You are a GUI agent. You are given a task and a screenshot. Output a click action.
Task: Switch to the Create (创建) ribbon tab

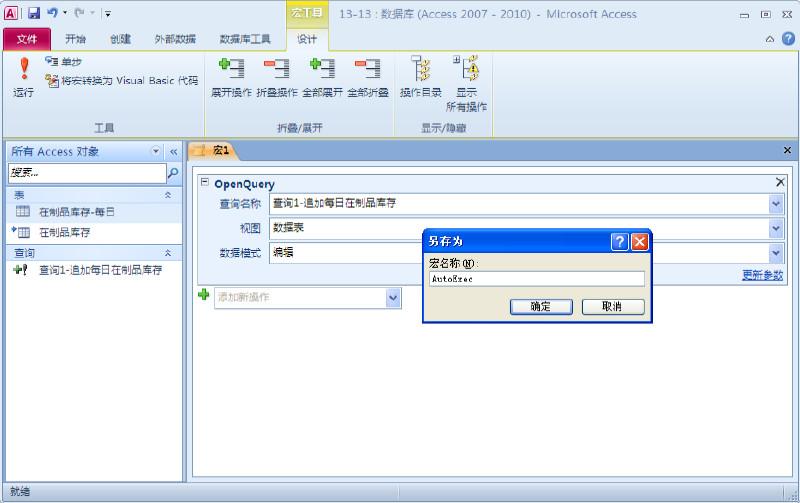click(120, 39)
